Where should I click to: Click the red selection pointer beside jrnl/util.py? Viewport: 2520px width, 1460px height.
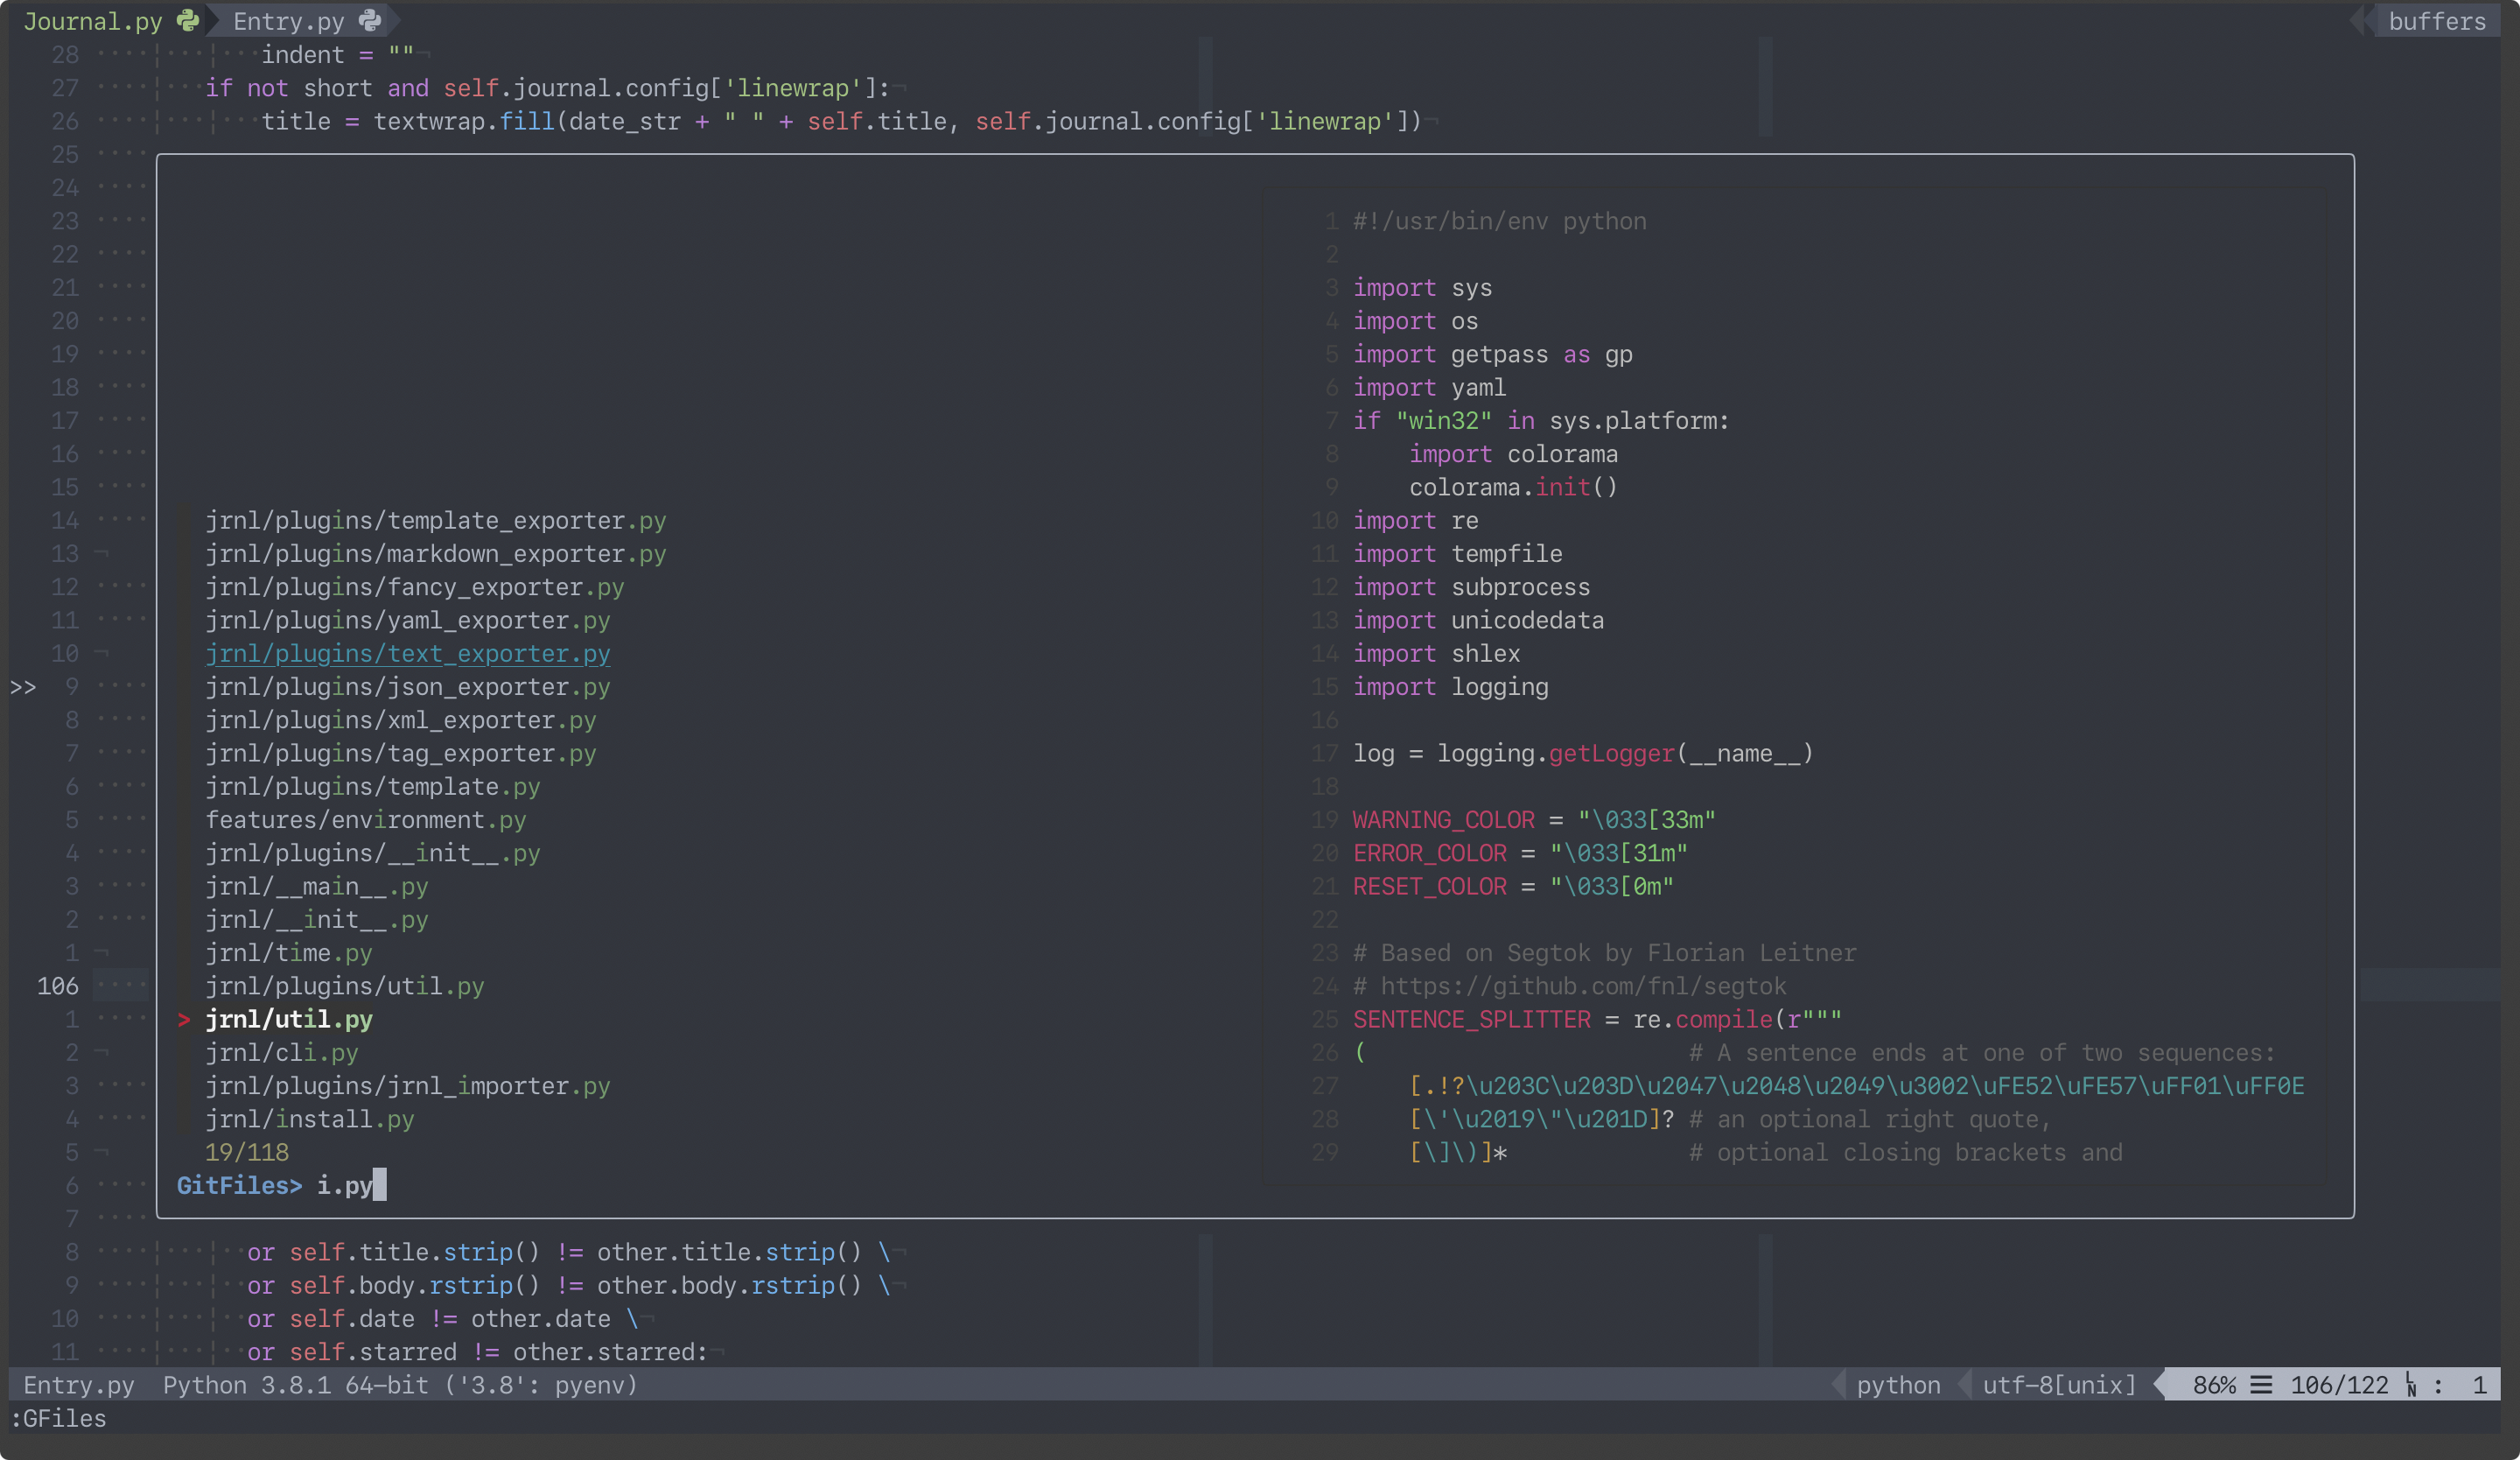pyautogui.click(x=184, y=1019)
